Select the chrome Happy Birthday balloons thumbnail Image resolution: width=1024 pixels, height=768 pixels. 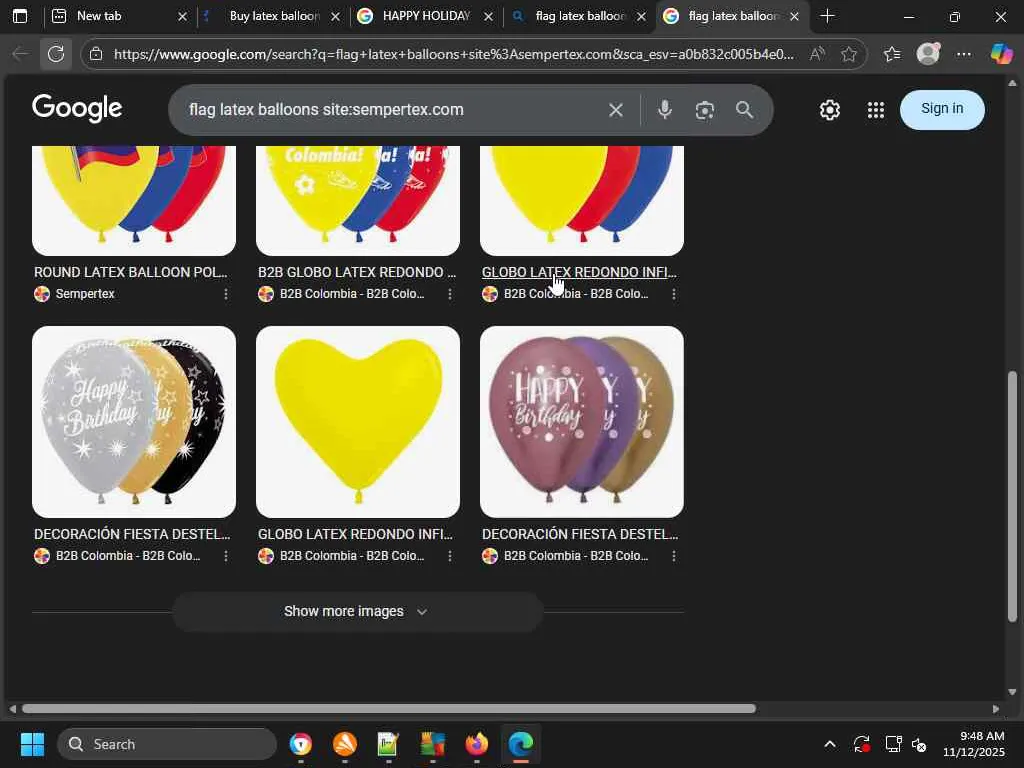click(x=582, y=422)
